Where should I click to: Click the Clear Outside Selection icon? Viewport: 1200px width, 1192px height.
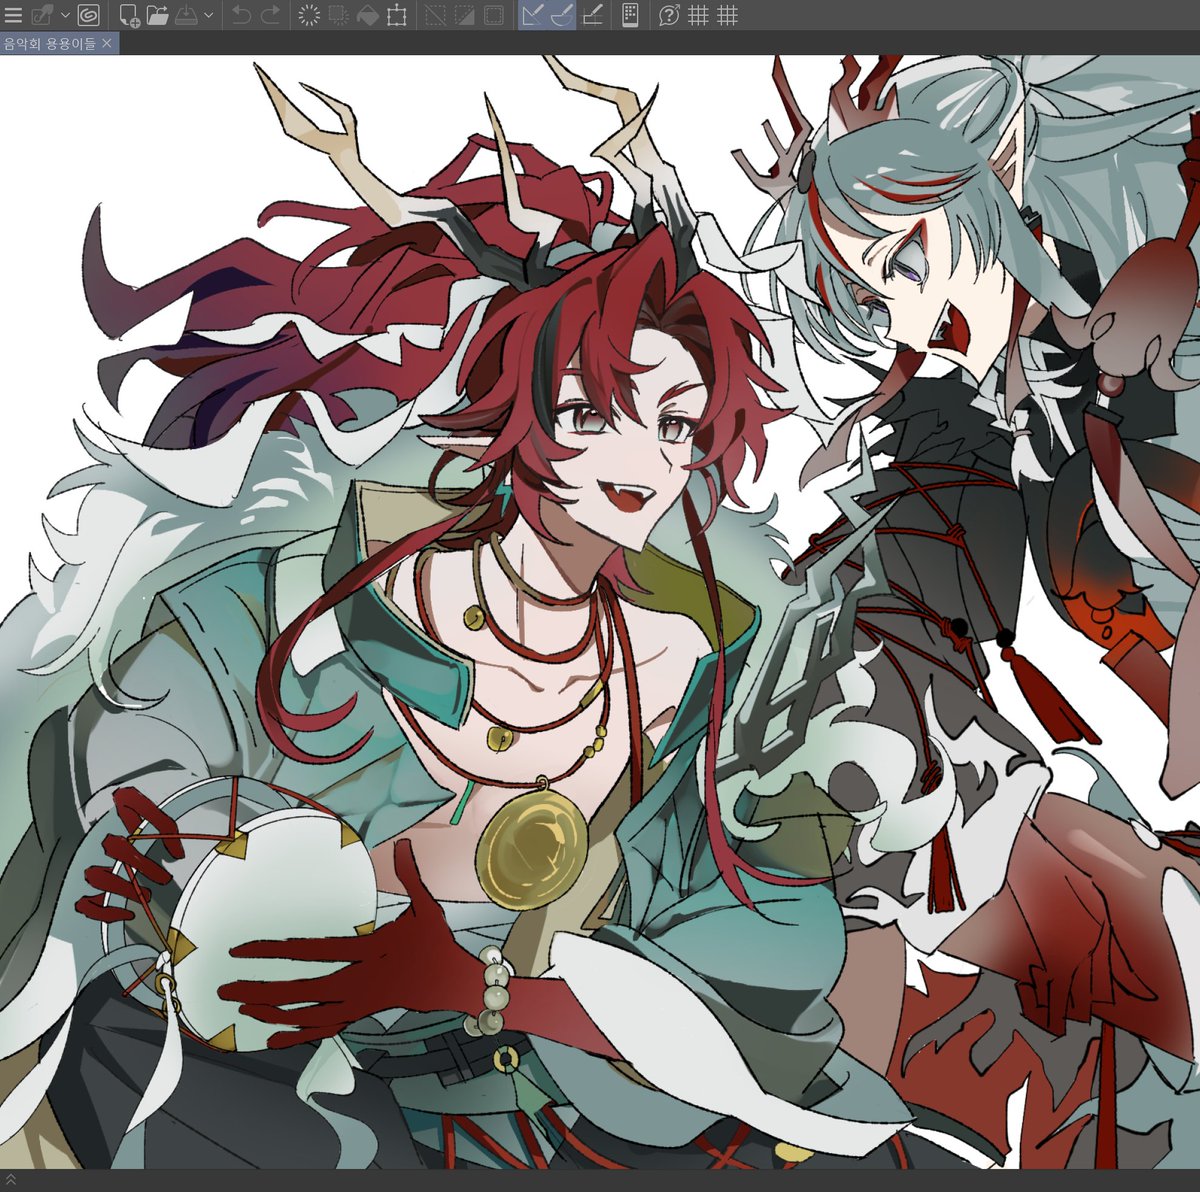[x=339, y=15]
